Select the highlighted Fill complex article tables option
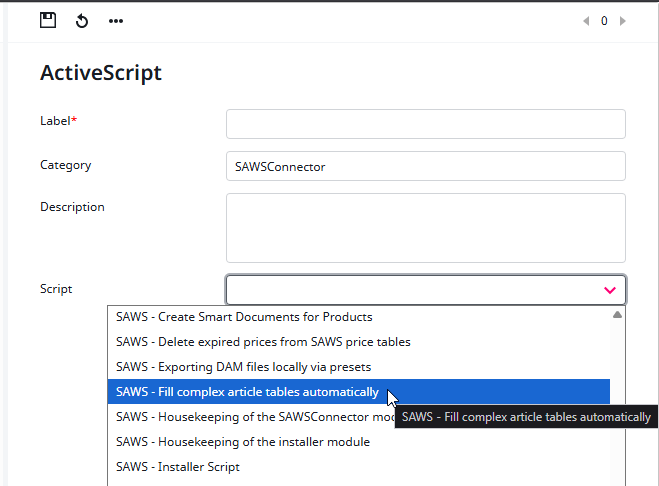This screenshot has width=659, height=486. 247,392
